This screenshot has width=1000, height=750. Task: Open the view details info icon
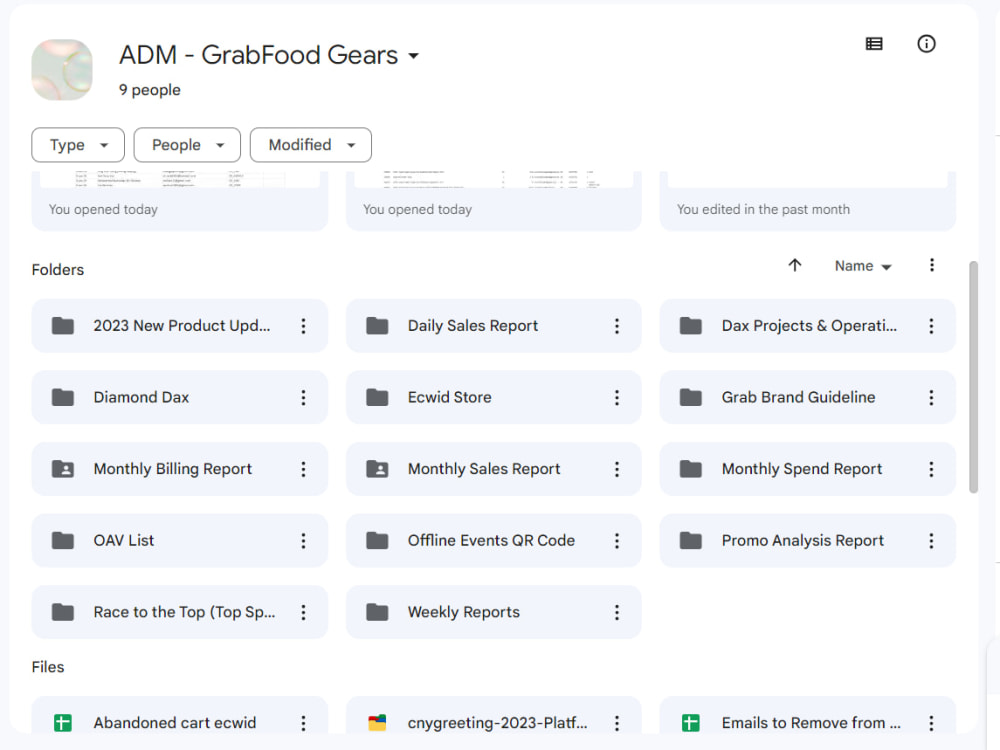pos(926,43)
